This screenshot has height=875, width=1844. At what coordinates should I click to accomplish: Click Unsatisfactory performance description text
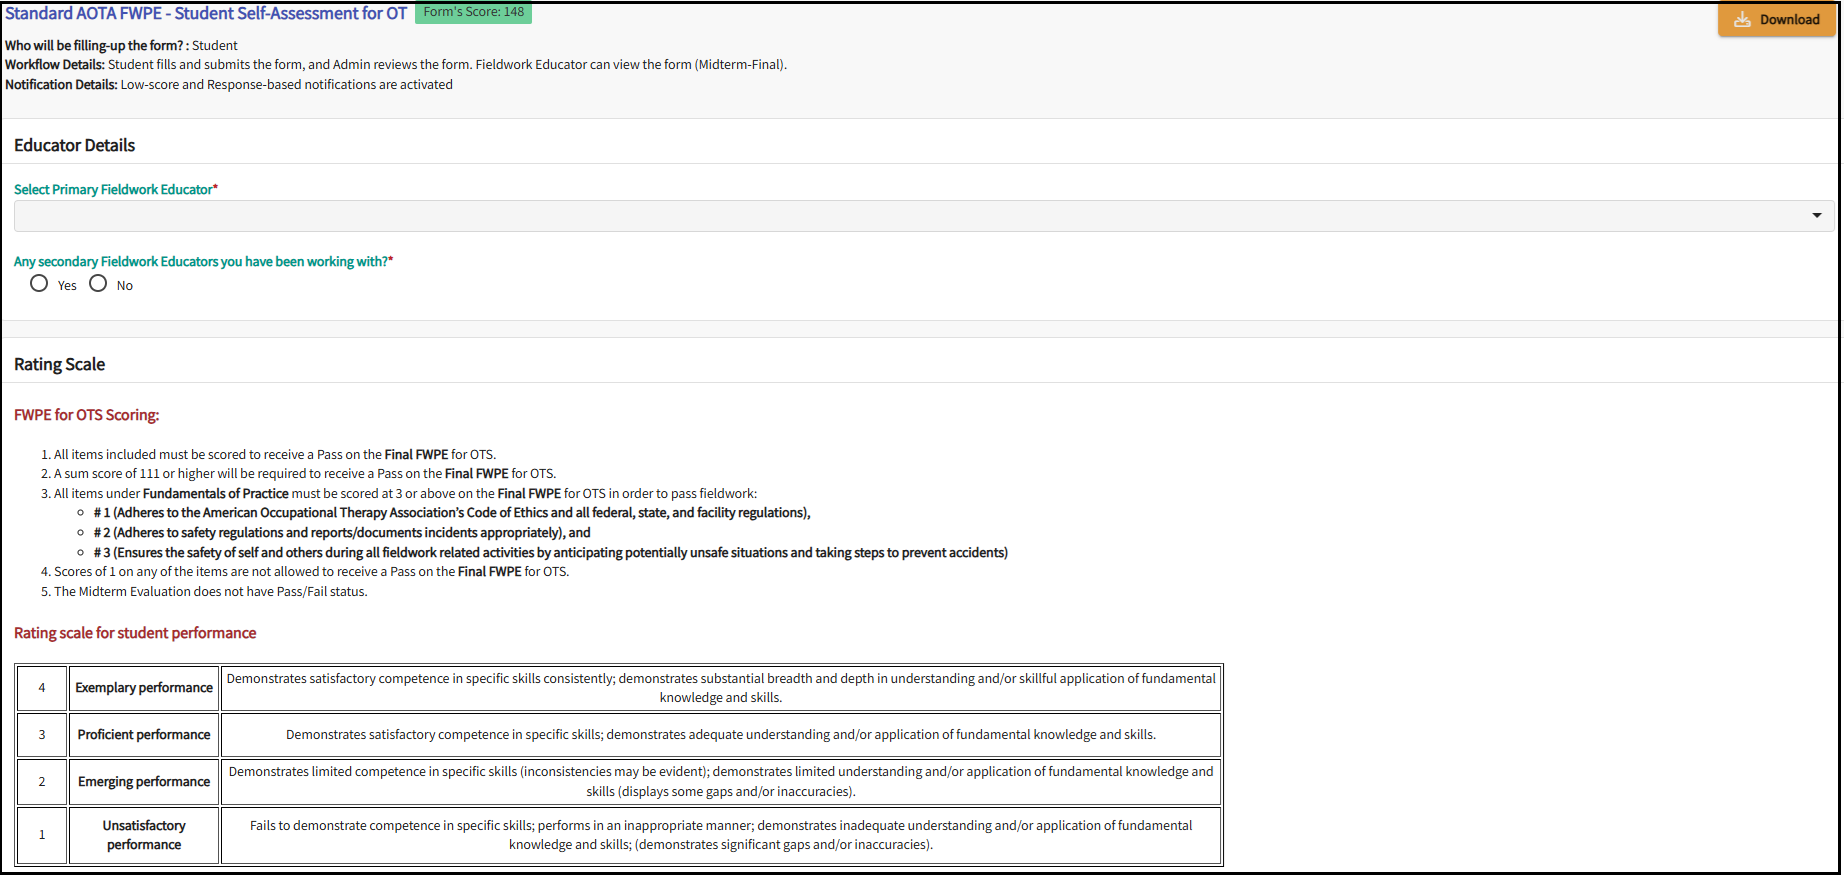(721, 835)
